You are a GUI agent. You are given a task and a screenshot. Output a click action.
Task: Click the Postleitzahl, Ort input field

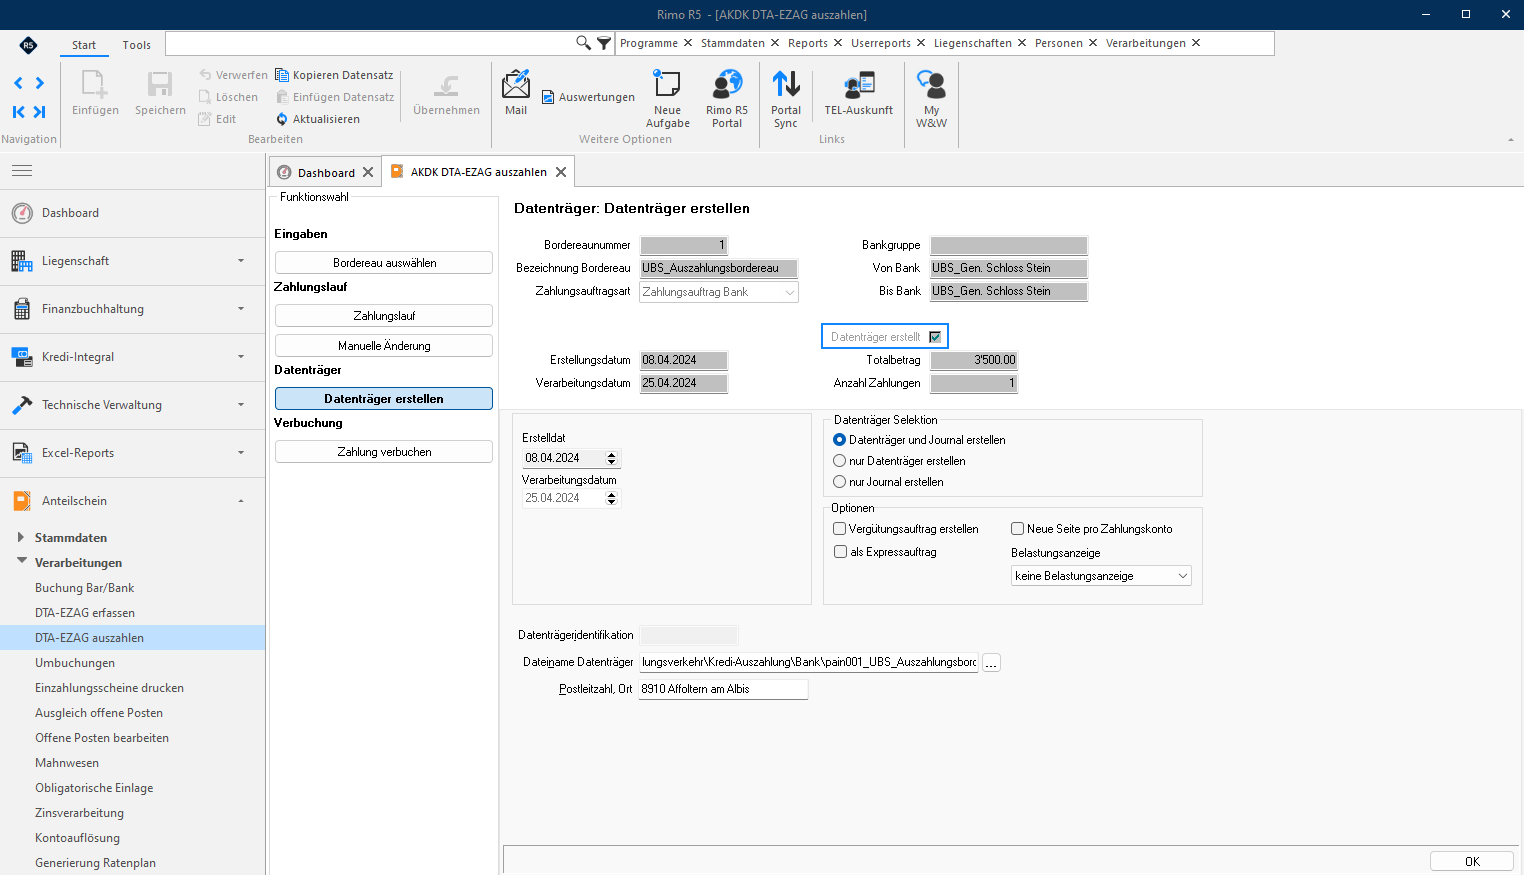pyautogui.click(x=723, y=689)
